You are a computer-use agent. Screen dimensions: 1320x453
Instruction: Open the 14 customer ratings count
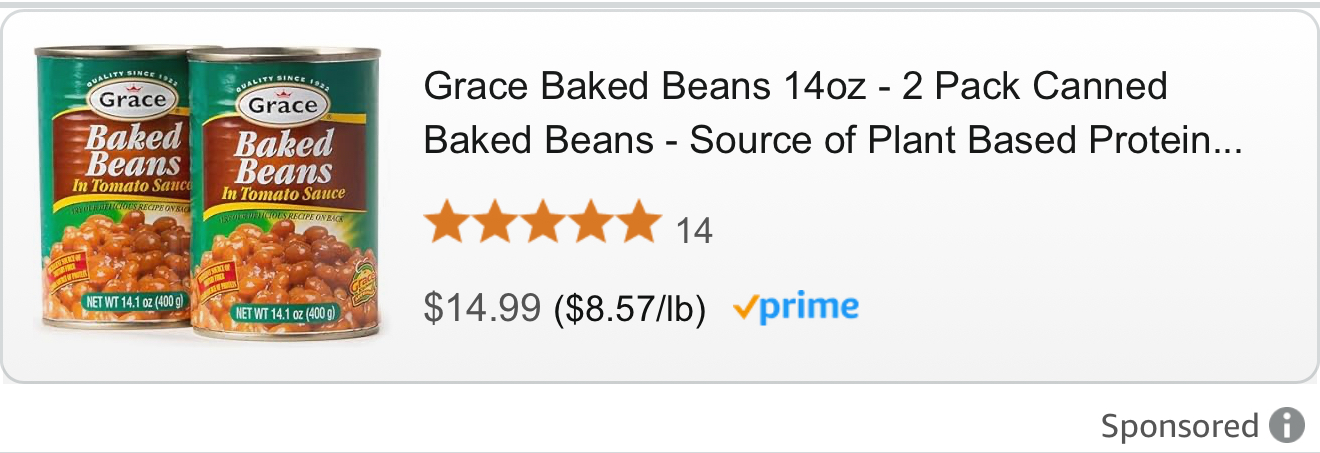[x=694, y=232]
